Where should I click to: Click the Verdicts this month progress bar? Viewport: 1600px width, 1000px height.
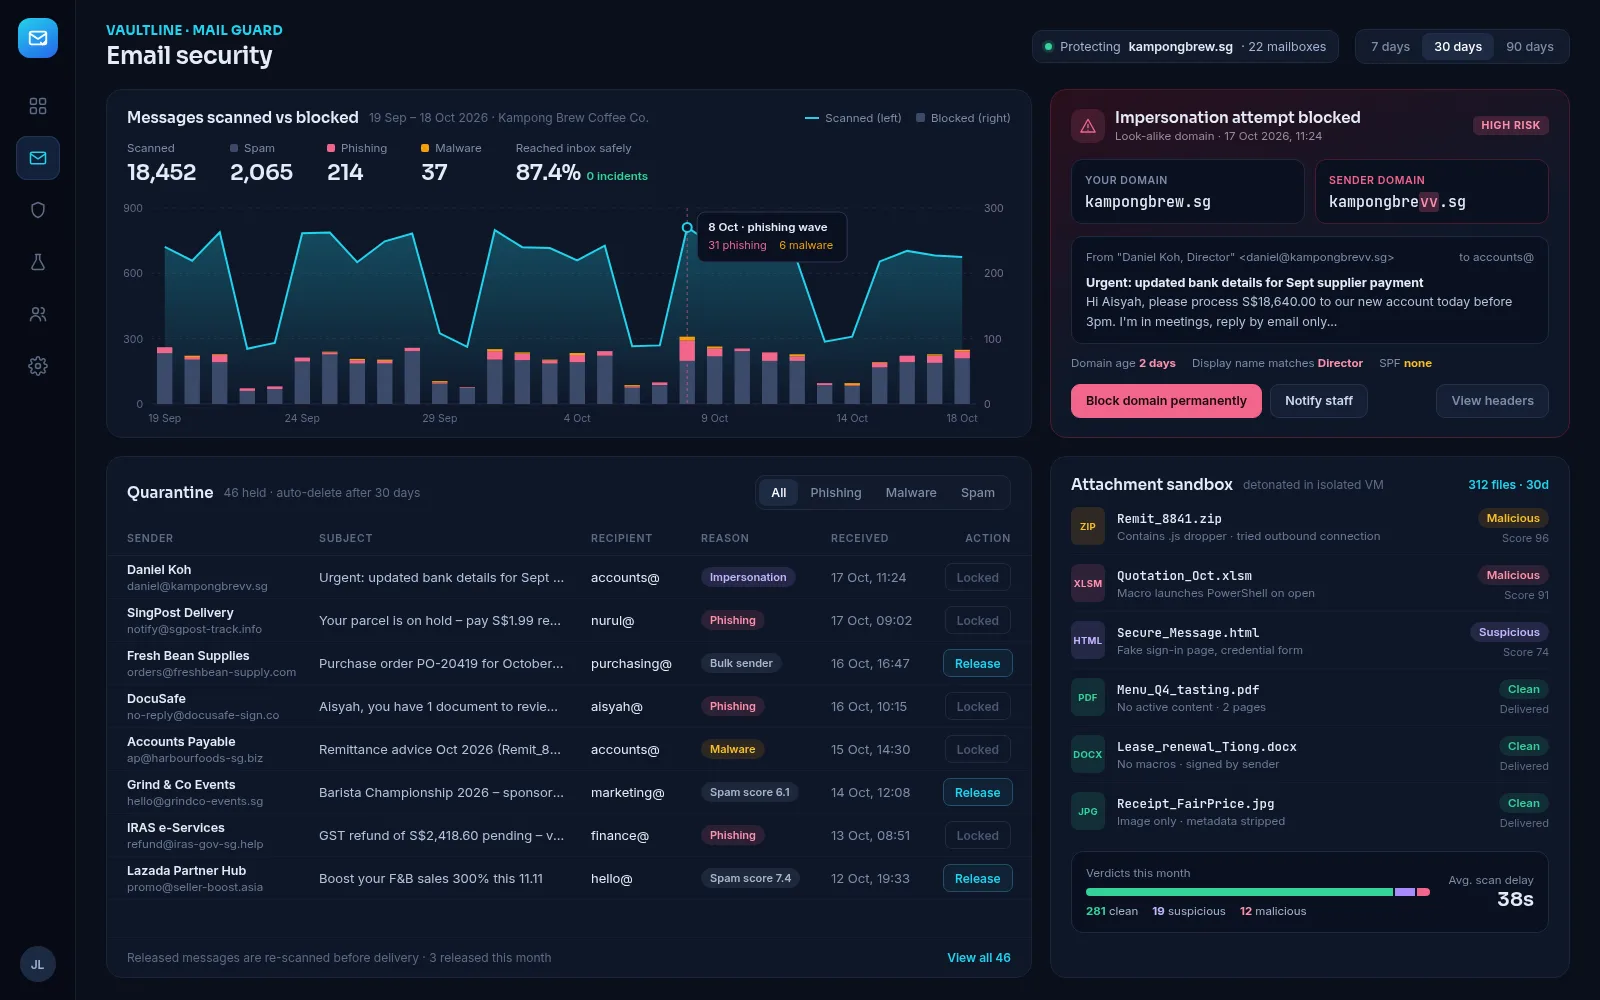tap(1258, 892)
